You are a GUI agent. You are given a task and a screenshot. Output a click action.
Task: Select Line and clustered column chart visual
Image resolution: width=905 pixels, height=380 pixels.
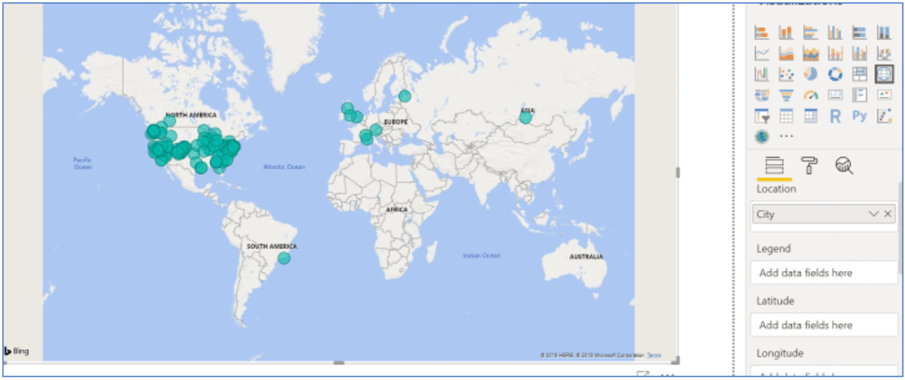(859, 54)
